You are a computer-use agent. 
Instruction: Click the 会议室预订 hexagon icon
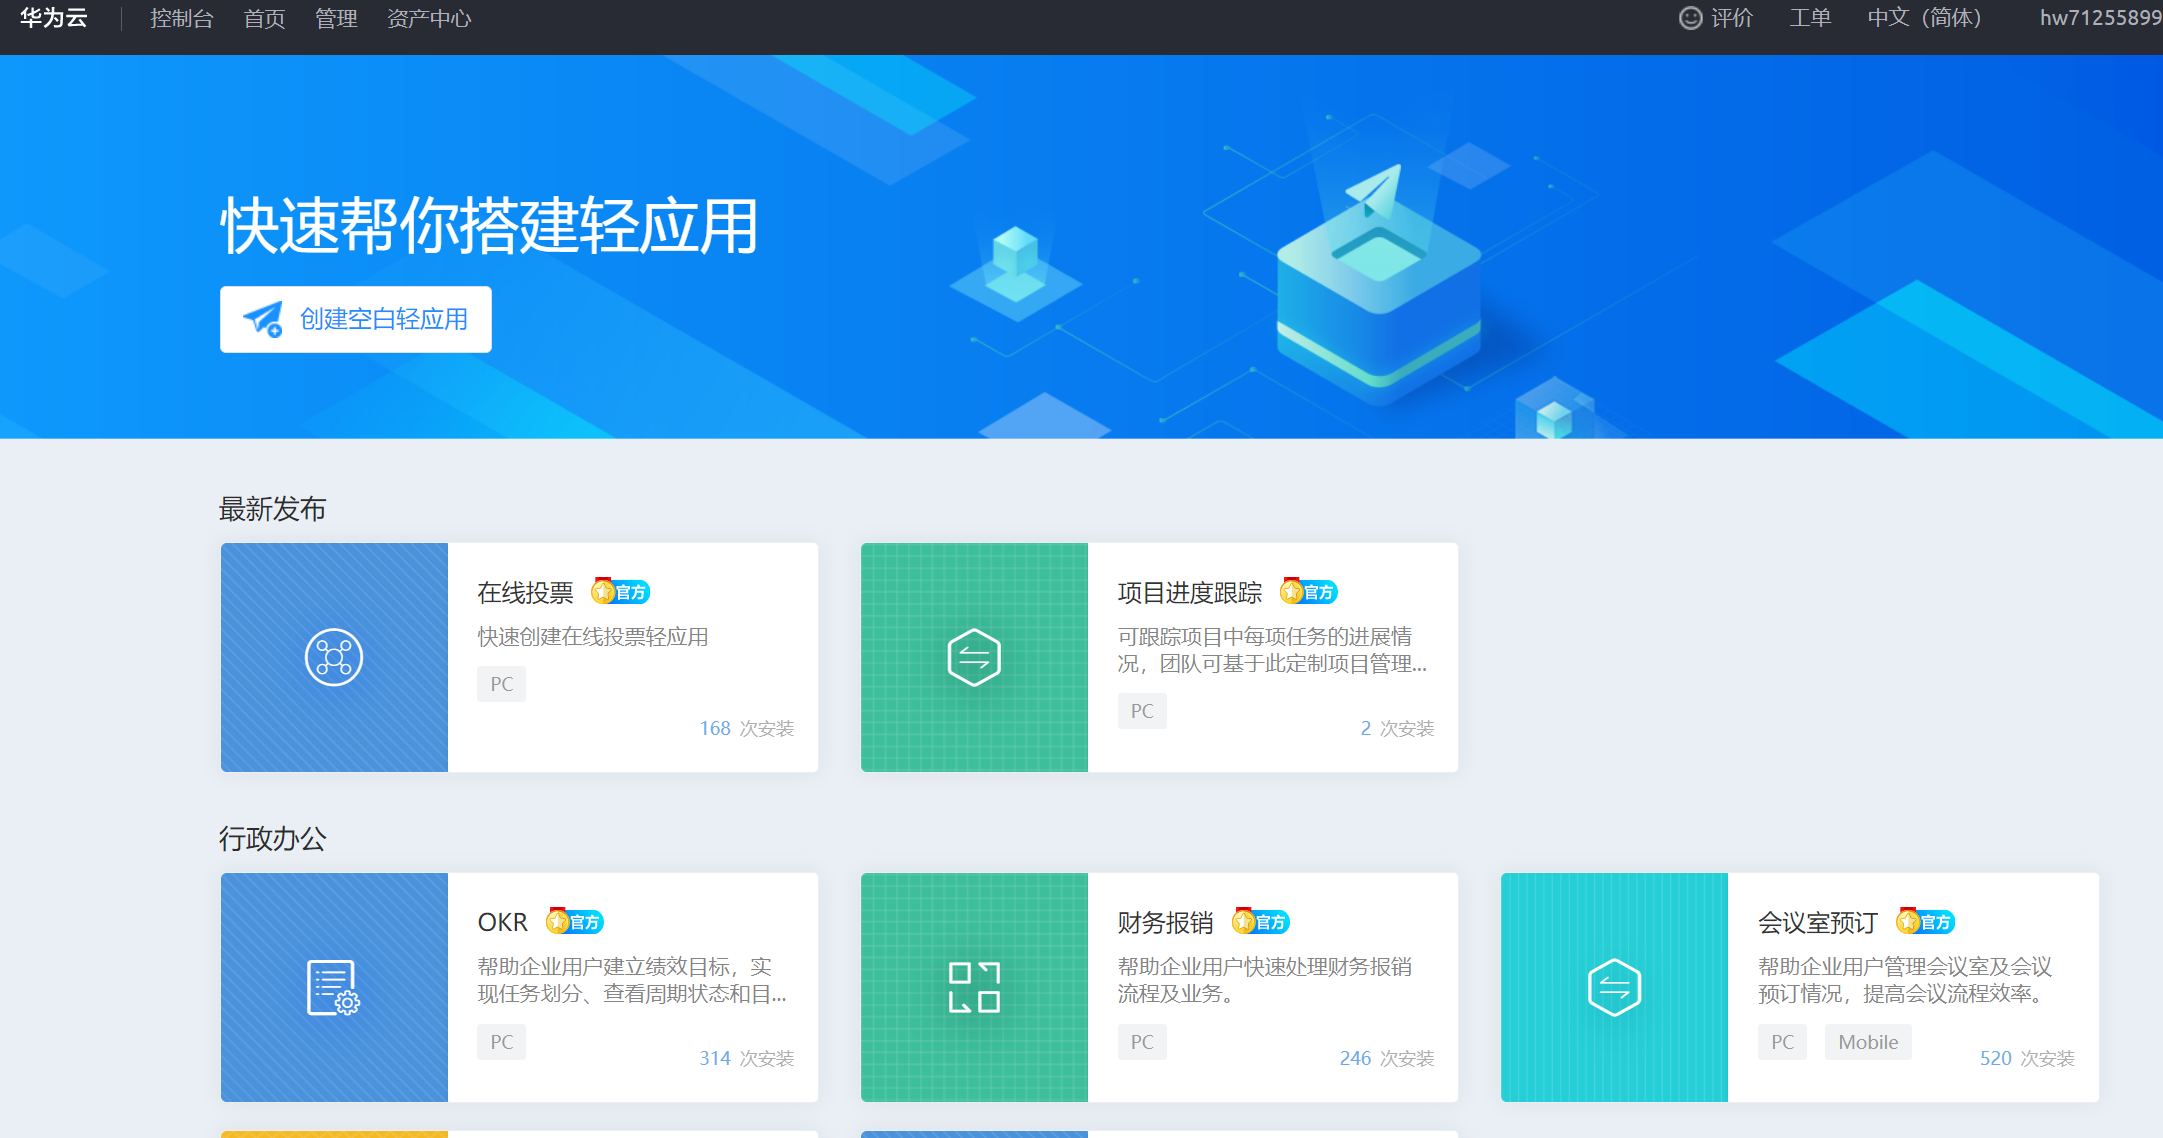click(1614, 987)
